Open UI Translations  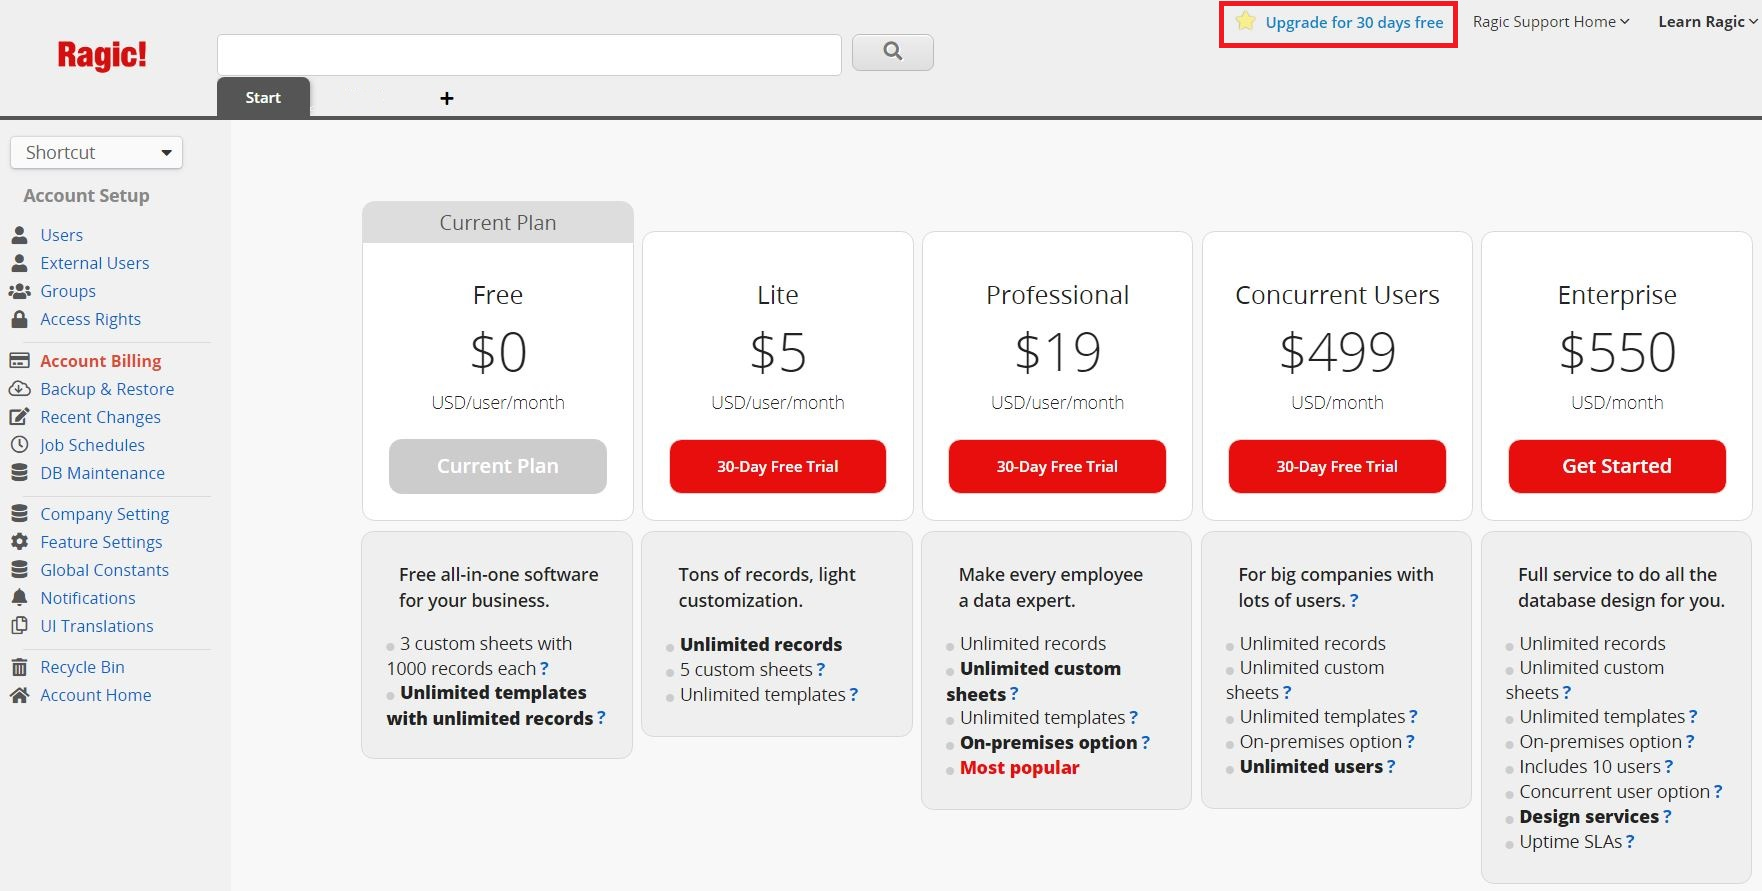97,626
